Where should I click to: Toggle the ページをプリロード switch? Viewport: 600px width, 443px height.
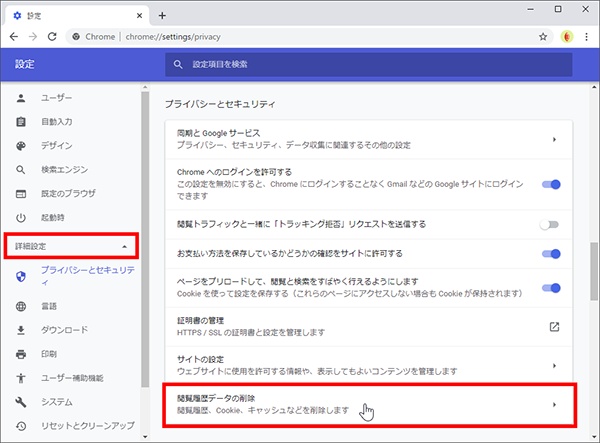tap(551, 288)
